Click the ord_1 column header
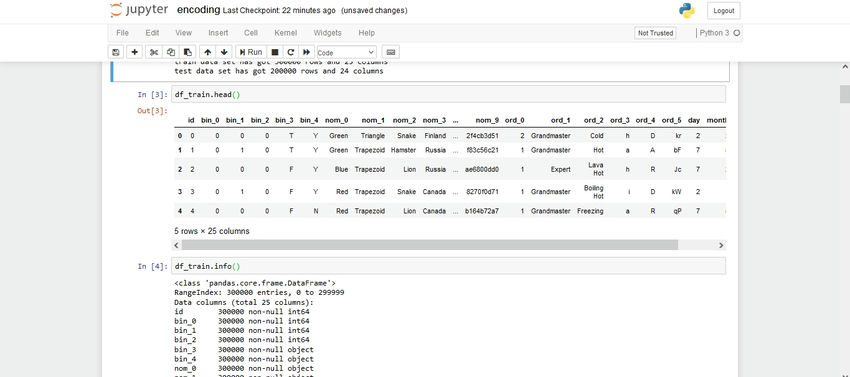This screenshot has height=377, width=850. (561, 120)
